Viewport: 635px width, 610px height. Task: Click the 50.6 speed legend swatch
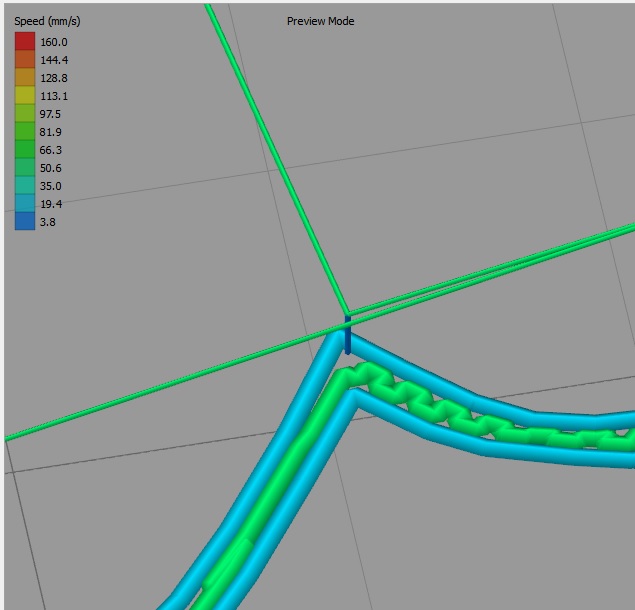click(24, 168)
